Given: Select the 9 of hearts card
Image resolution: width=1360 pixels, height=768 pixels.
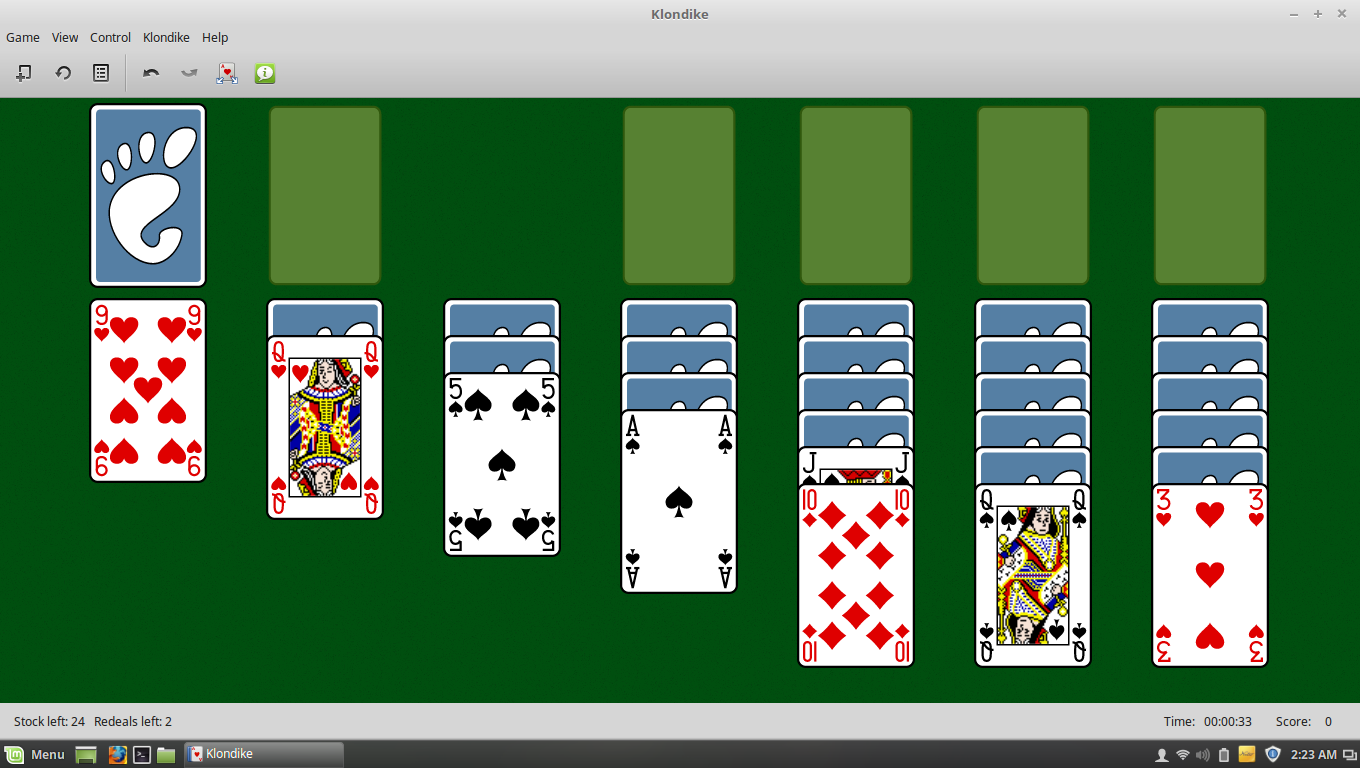Looking at the screenshot, I should coord(148,390).
